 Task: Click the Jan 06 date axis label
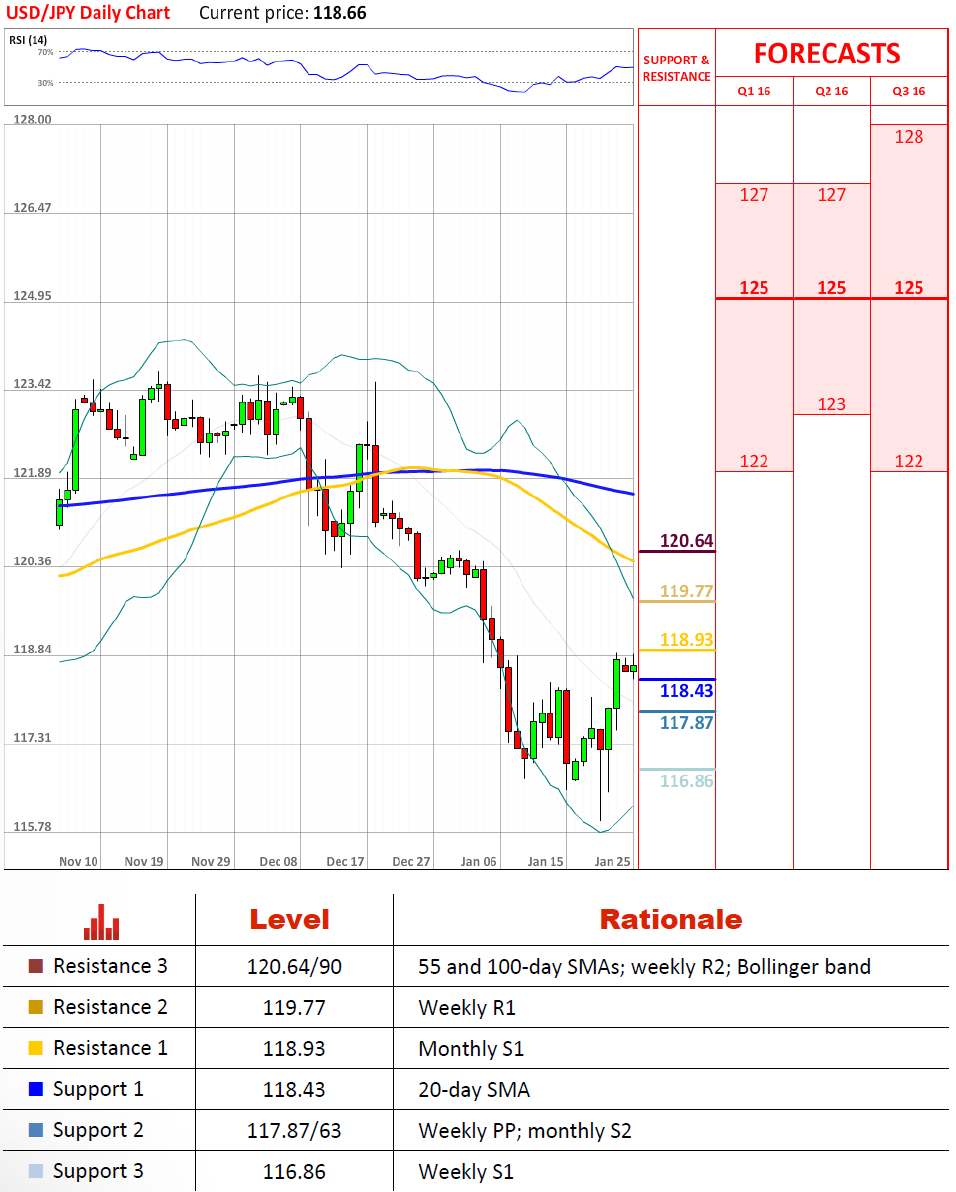pyautogui.click(x=479, y=861)
